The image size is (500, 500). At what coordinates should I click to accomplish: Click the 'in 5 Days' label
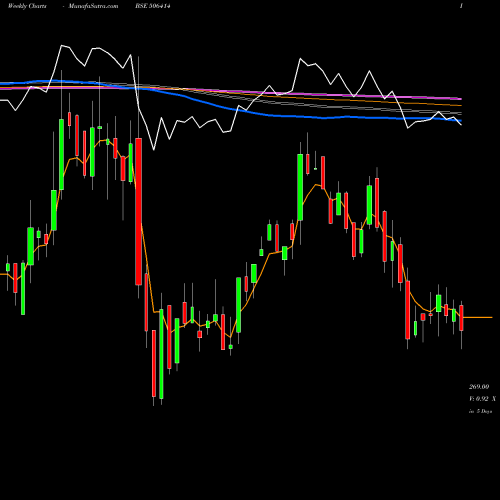click(481, 411)
